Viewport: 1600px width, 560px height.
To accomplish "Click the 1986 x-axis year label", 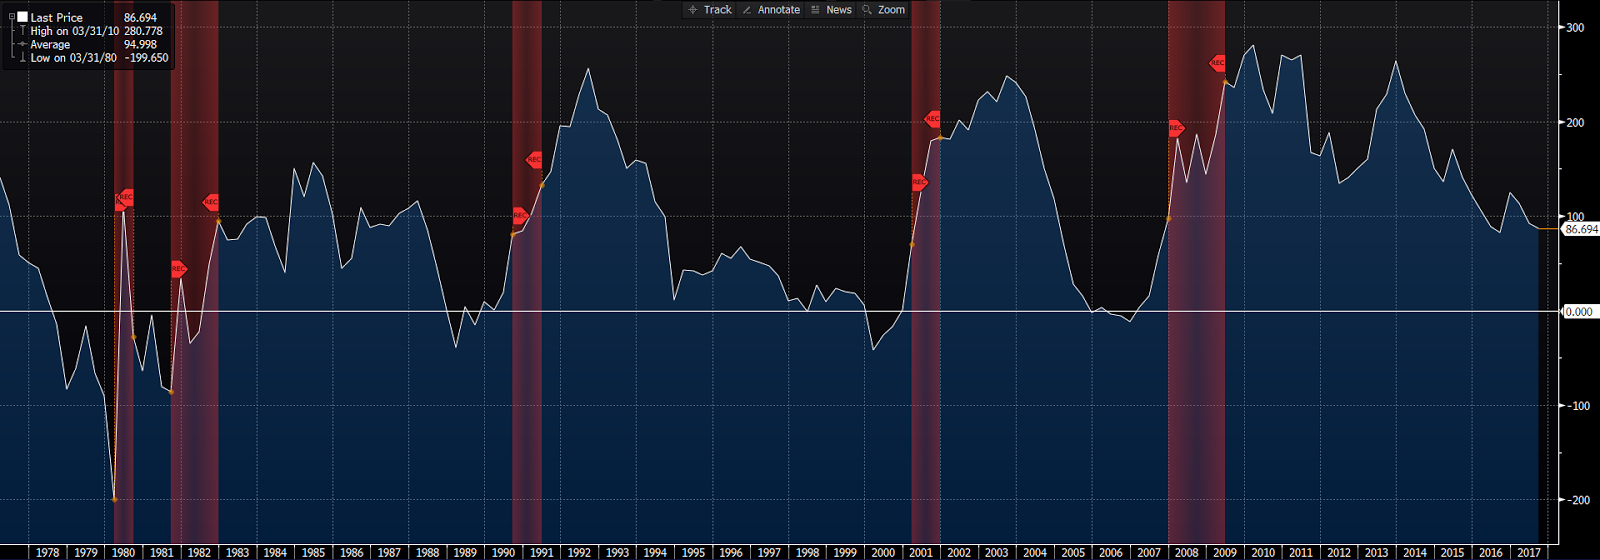I will (x=351, y=552).
